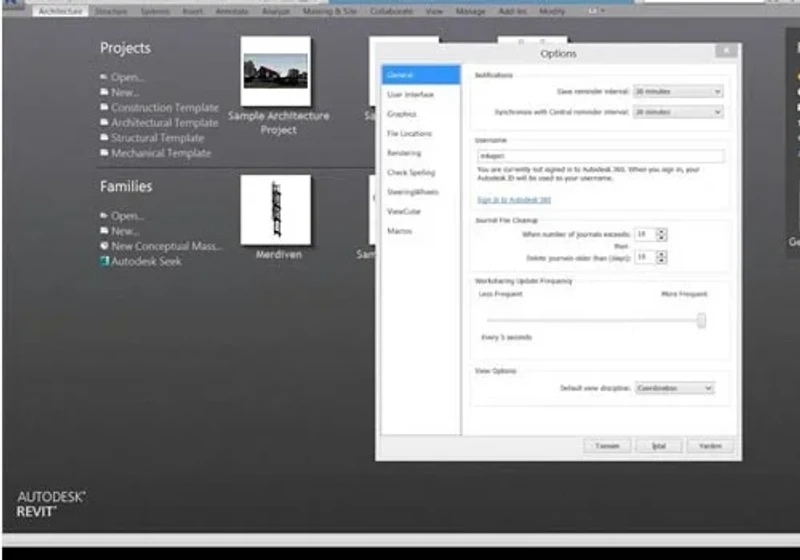800x560 pixels.
Task: Click the Autodesk Seek icon
Action: coord(104,261)
